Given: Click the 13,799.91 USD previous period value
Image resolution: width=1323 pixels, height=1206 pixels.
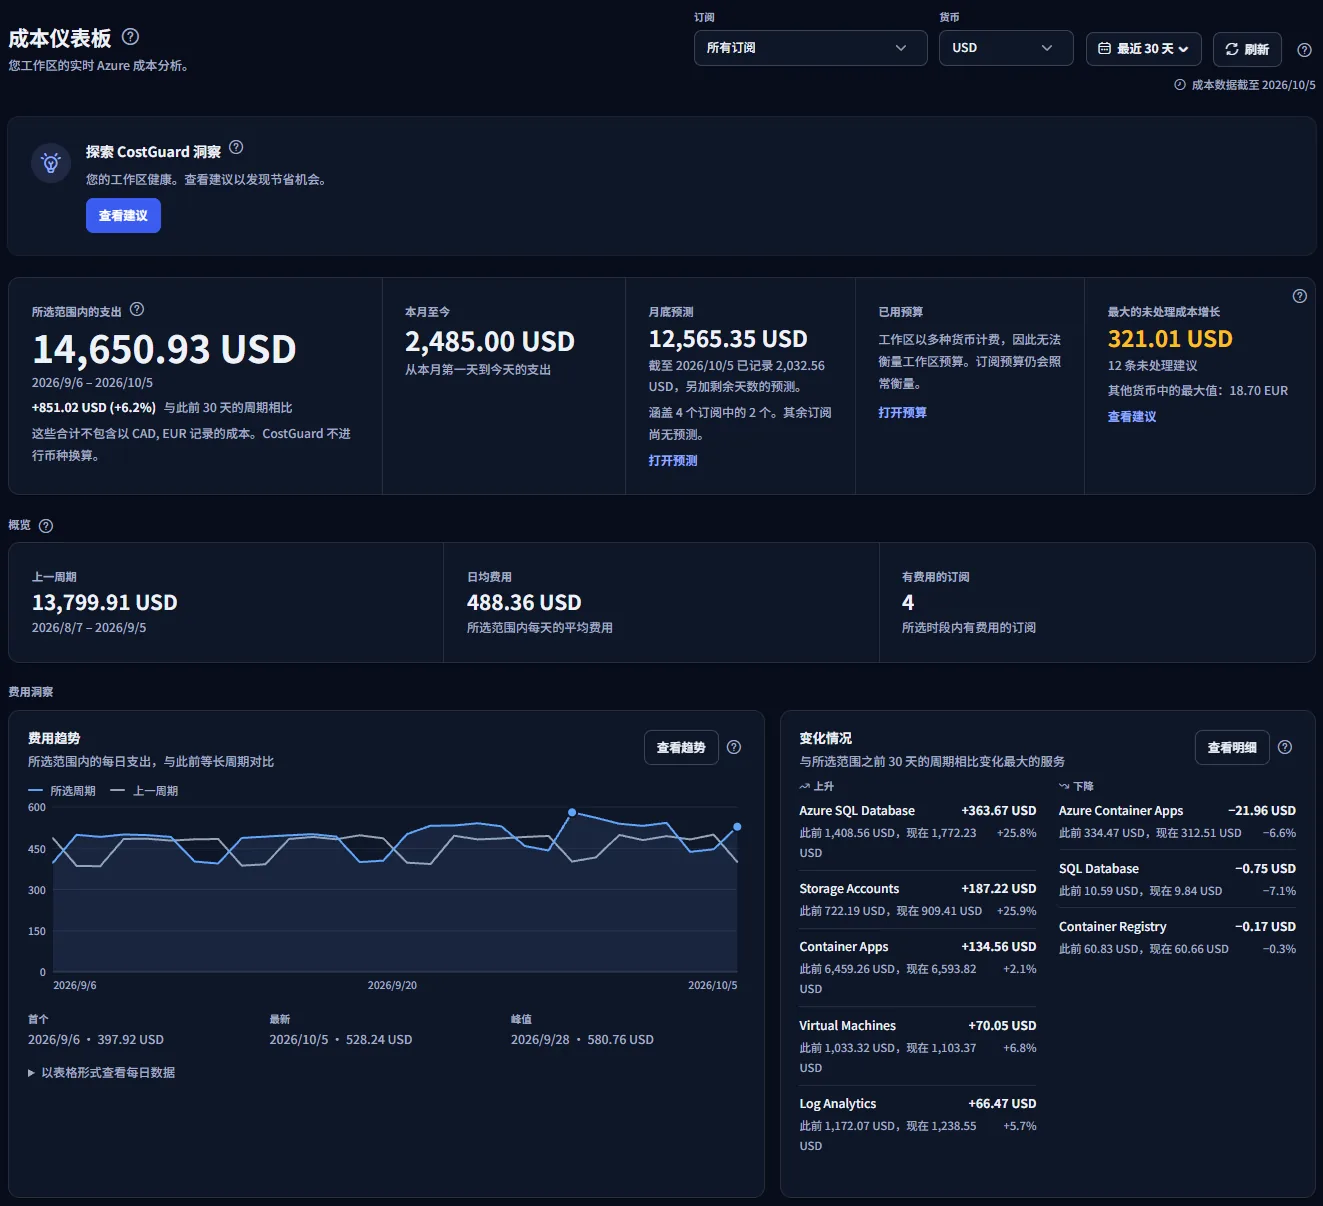Looking at the screenshot, I should click(x=105, y=603).
